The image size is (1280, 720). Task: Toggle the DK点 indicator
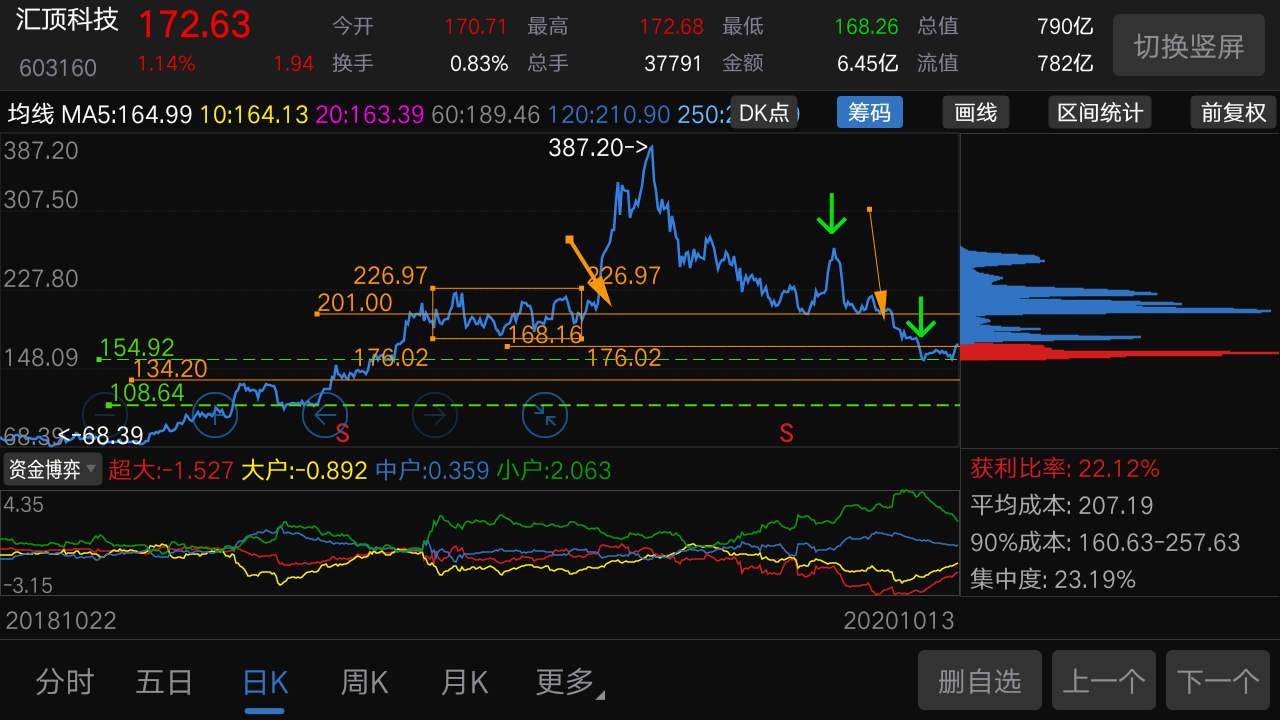pos(765,112)
